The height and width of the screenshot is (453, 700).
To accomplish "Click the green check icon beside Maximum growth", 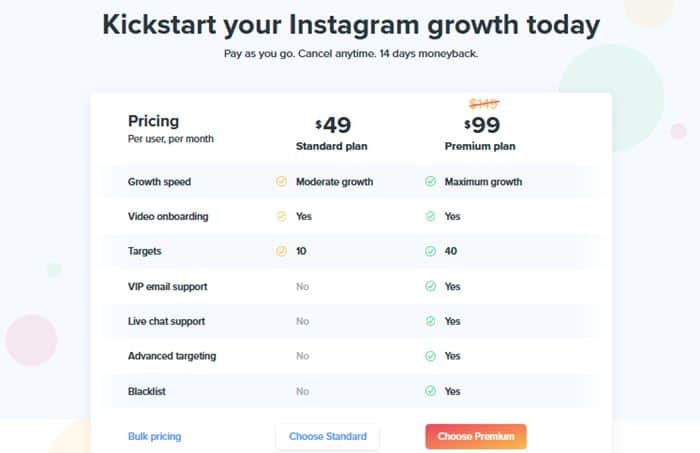I will 430,181.
